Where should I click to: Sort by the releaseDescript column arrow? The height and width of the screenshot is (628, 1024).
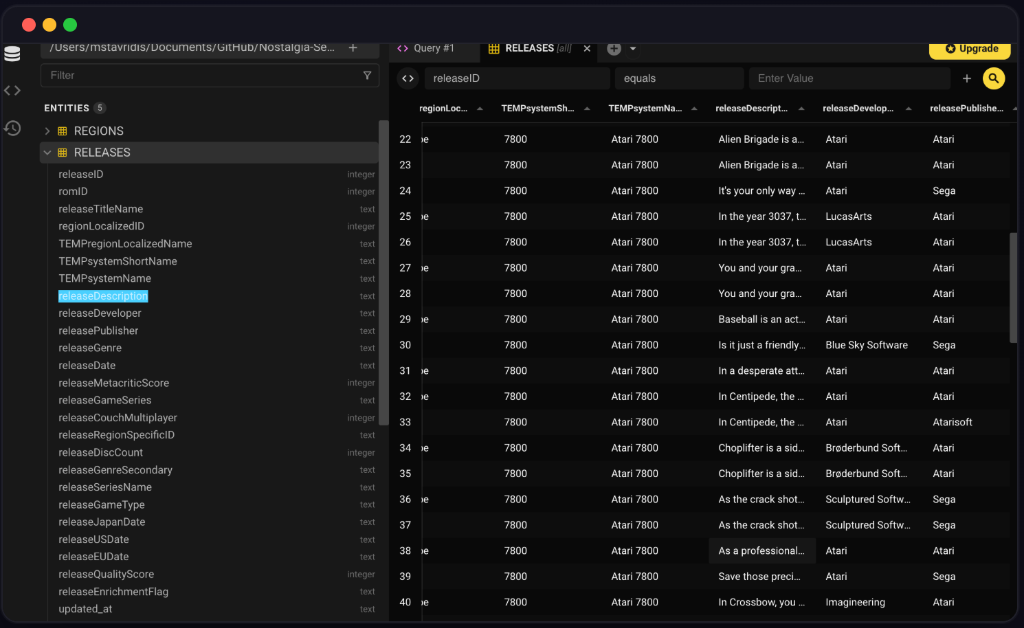(801, 108)
